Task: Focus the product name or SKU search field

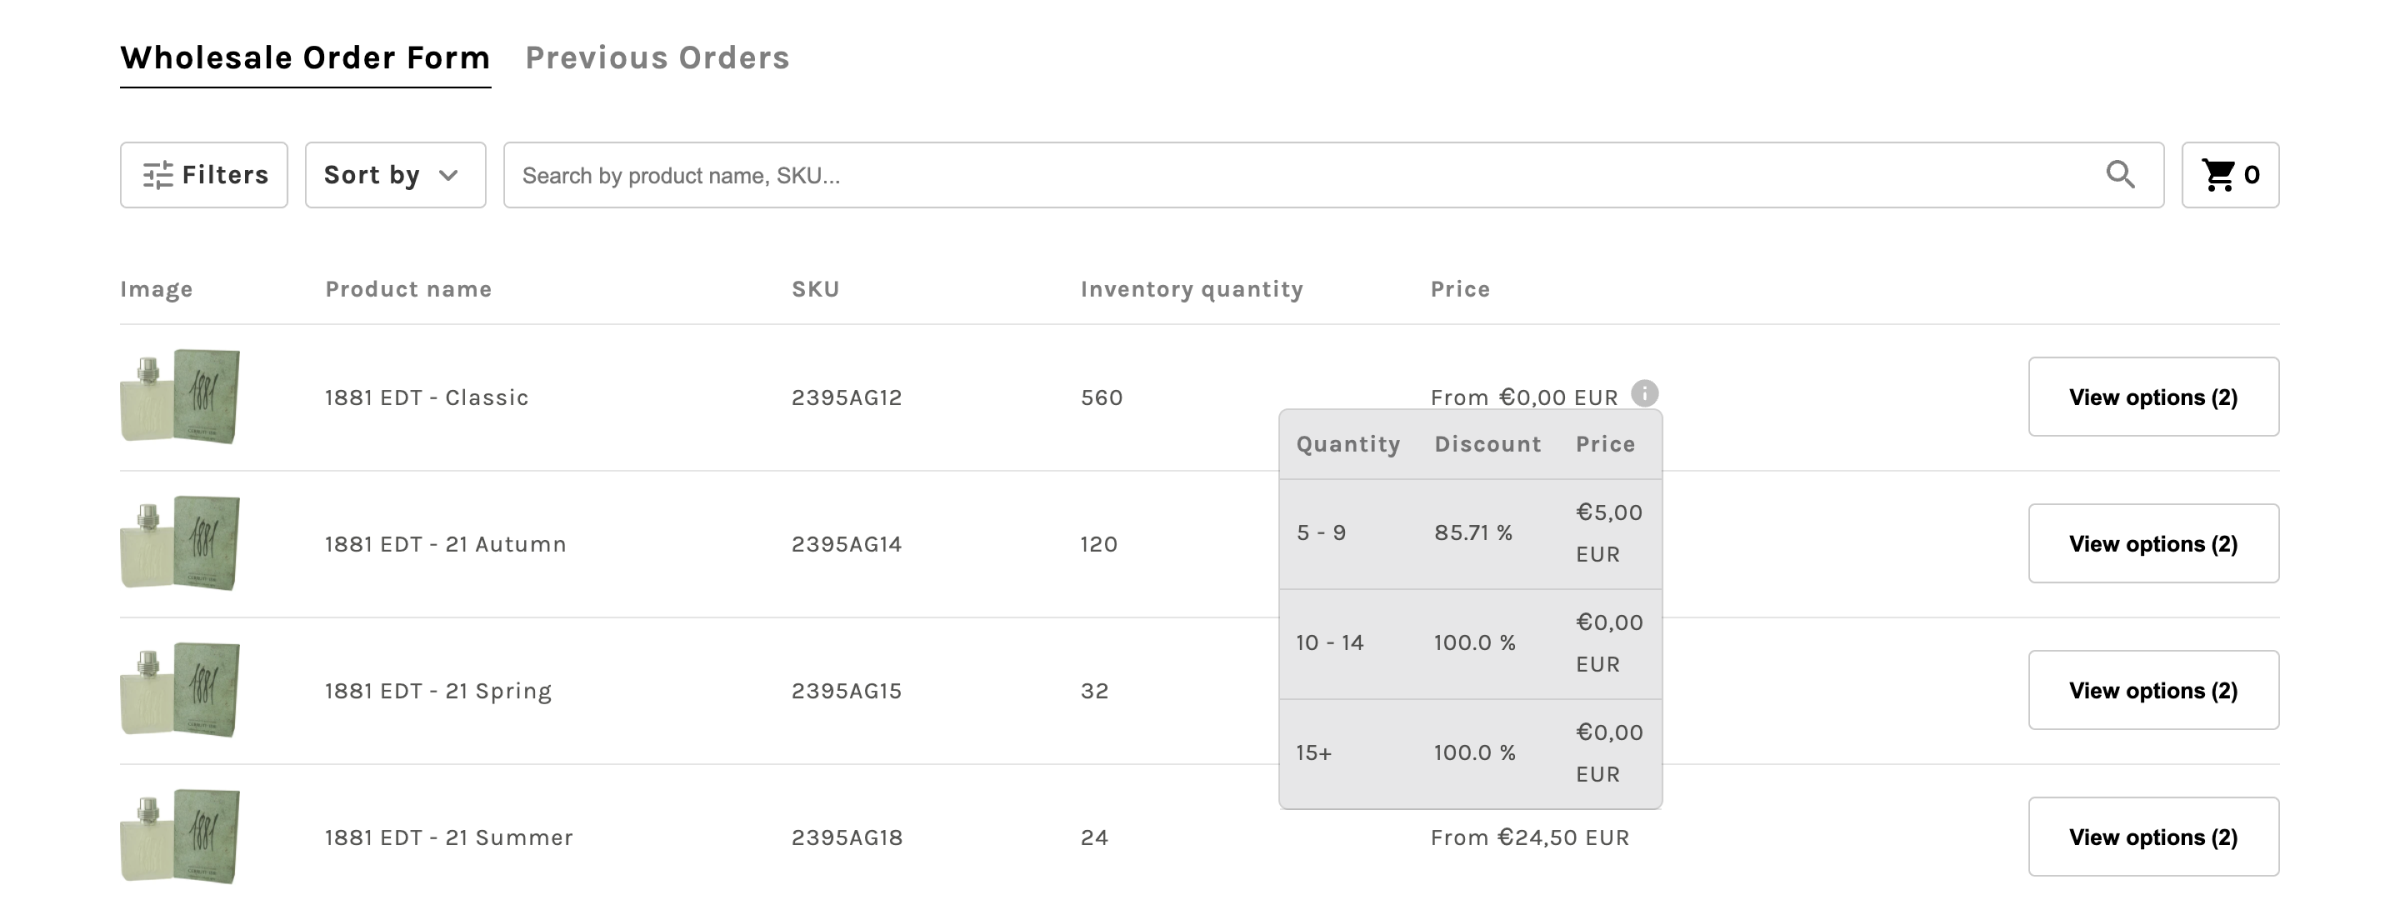Action: pyautogui.click(x=1333, y=175)
